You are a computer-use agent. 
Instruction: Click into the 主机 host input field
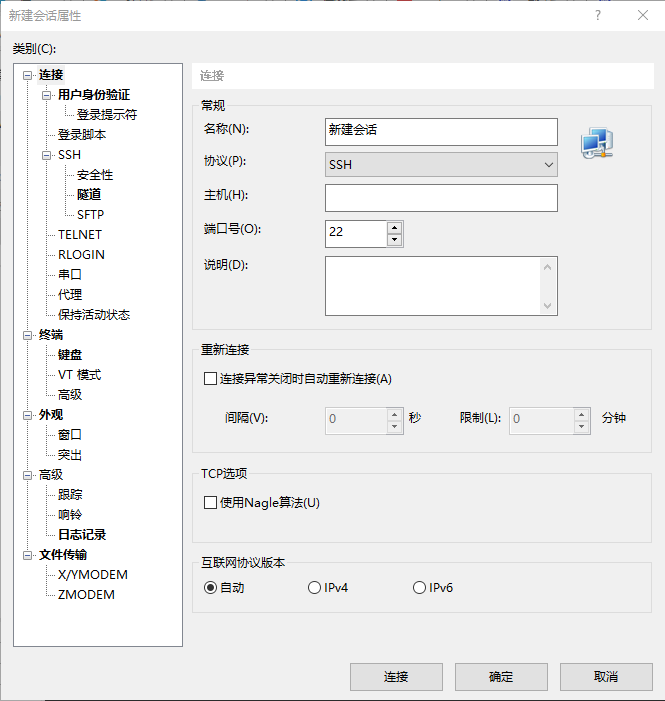[441, 198]
